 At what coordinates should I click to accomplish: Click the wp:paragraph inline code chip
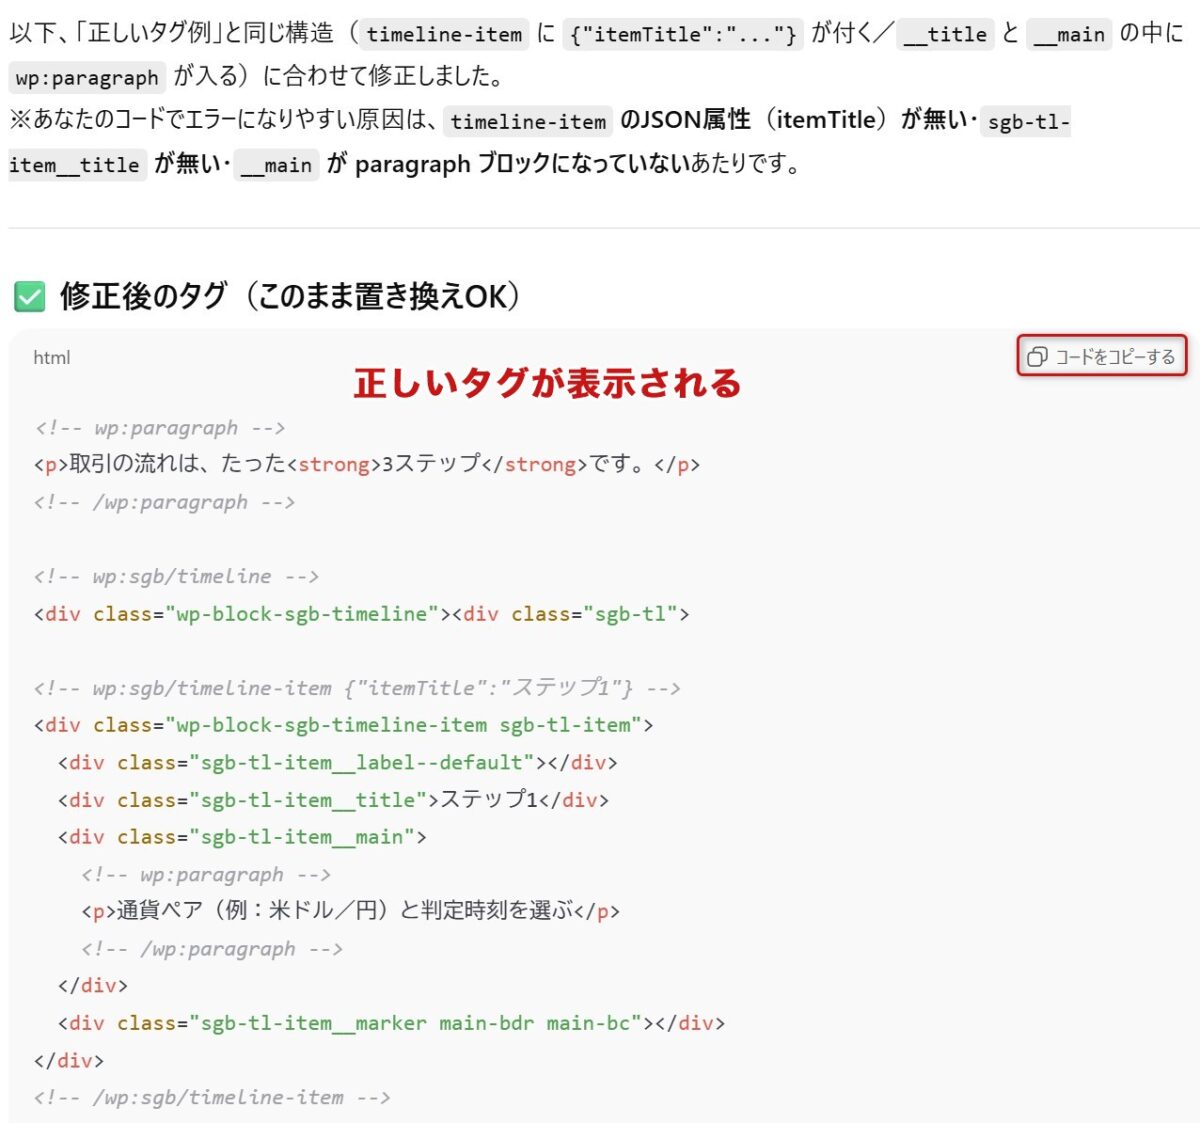(87, 77)
